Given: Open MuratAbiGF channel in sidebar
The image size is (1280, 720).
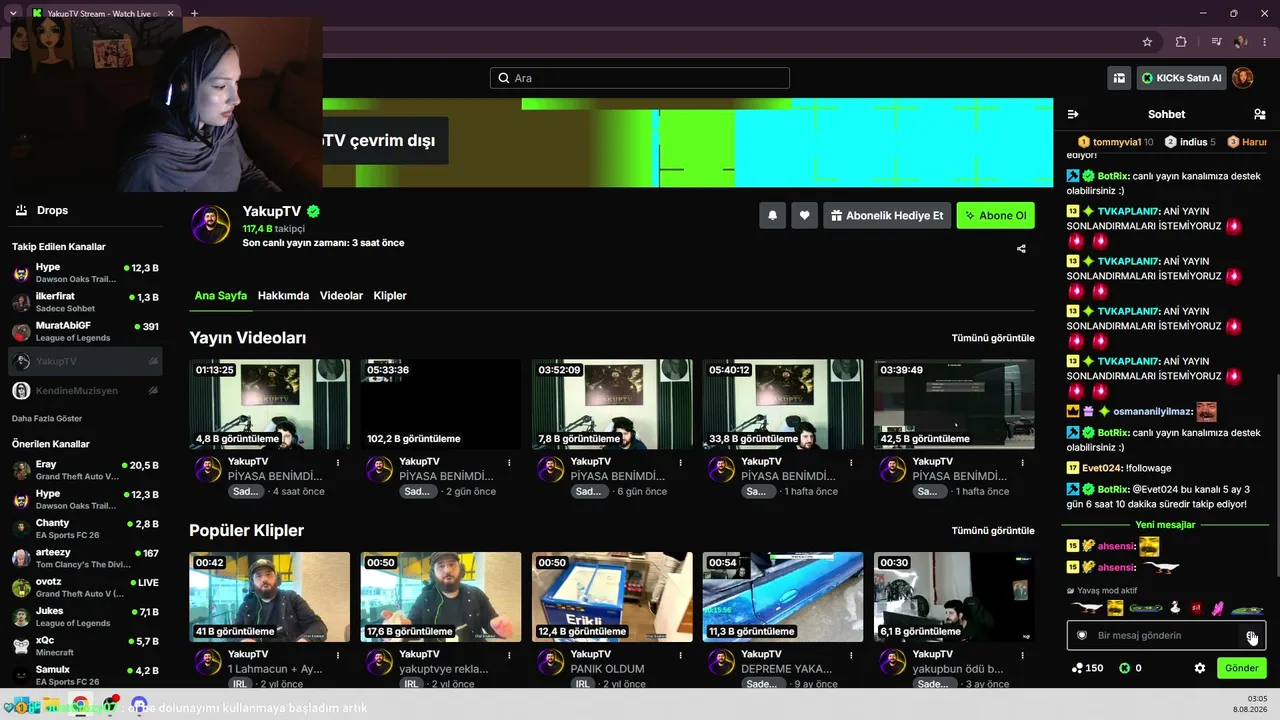Looking at the screenshot, I should pyautogui.click(x=85, y=331).
